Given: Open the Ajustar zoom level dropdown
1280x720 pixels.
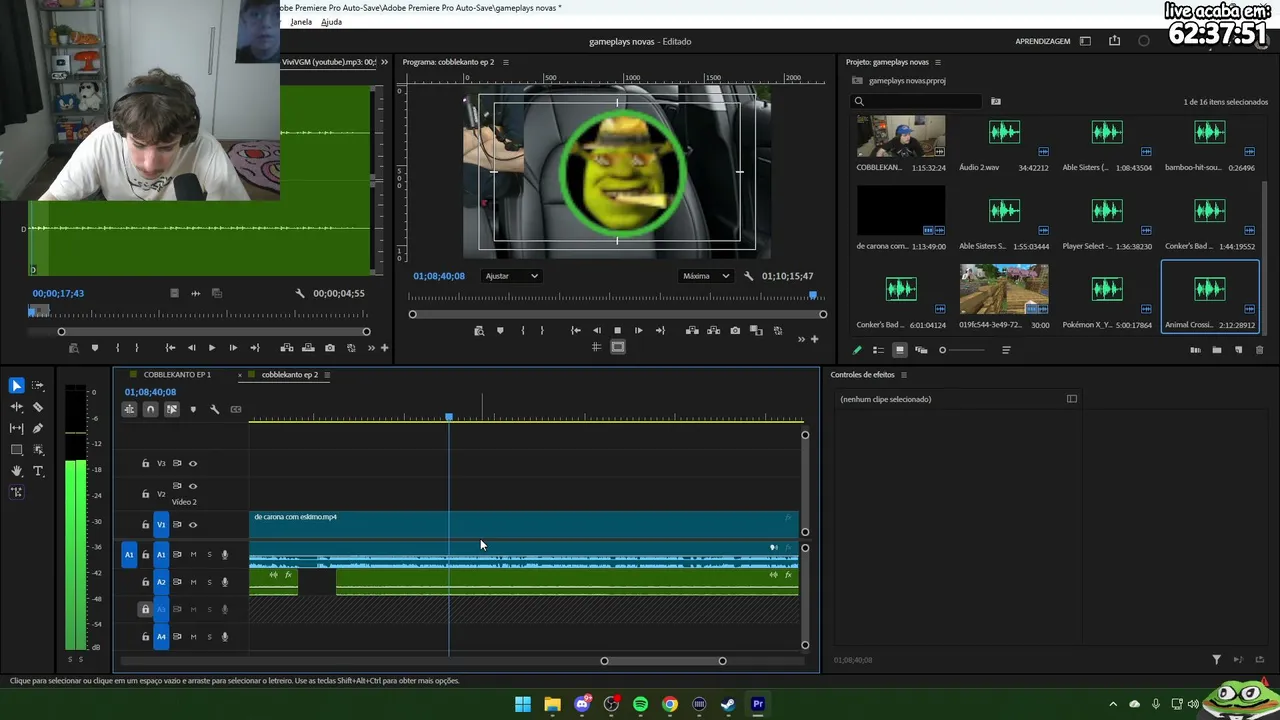Looking at the screenshot, I should pos(511,276).
